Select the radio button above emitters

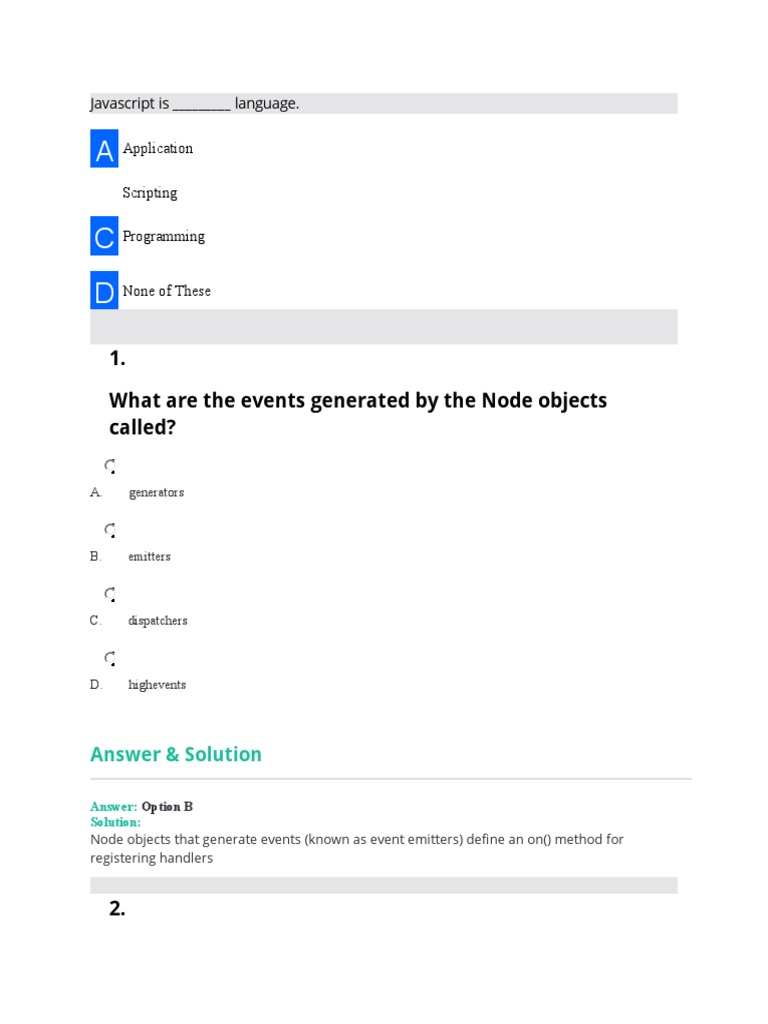(110, 530)
